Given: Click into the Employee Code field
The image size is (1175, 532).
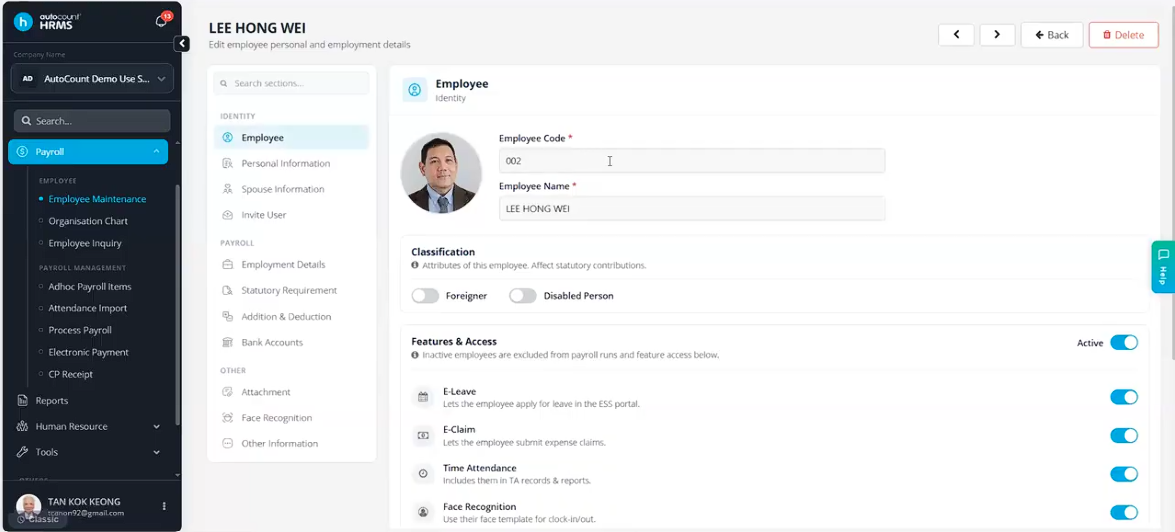Looking at the screenshot, I should point(692,160).
